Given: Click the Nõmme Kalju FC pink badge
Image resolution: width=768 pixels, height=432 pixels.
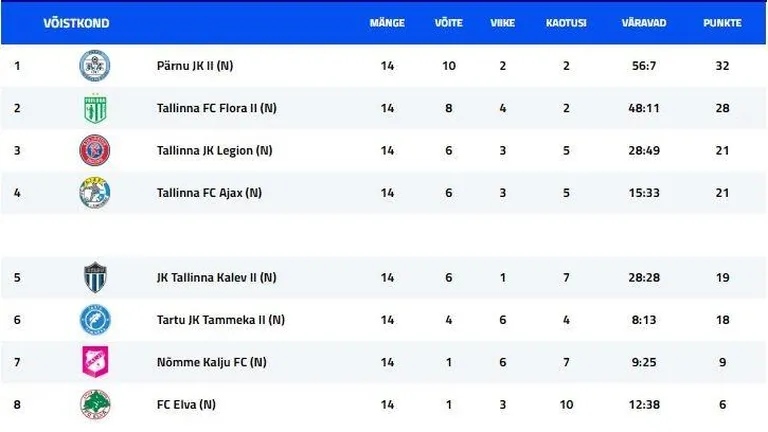Looking at the screenshot, I should click(x=95, y=362).
